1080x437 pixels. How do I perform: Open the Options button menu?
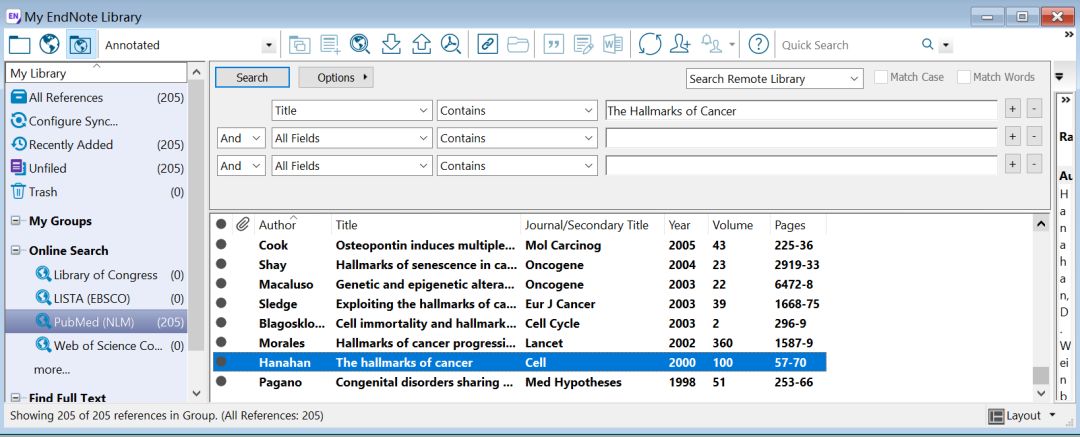click(336, 77)
